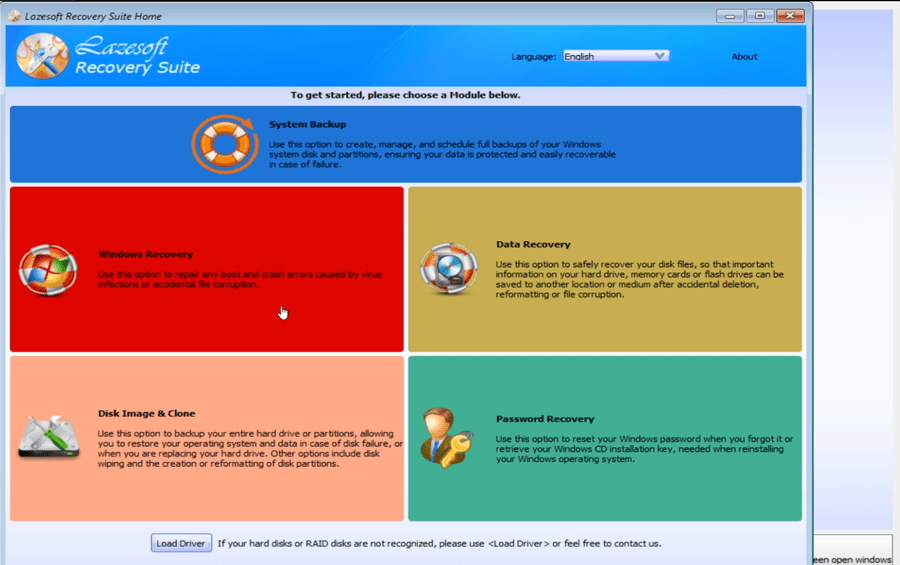Click the System Backup lifebuoy icon
900x565 pixels.
225,144
